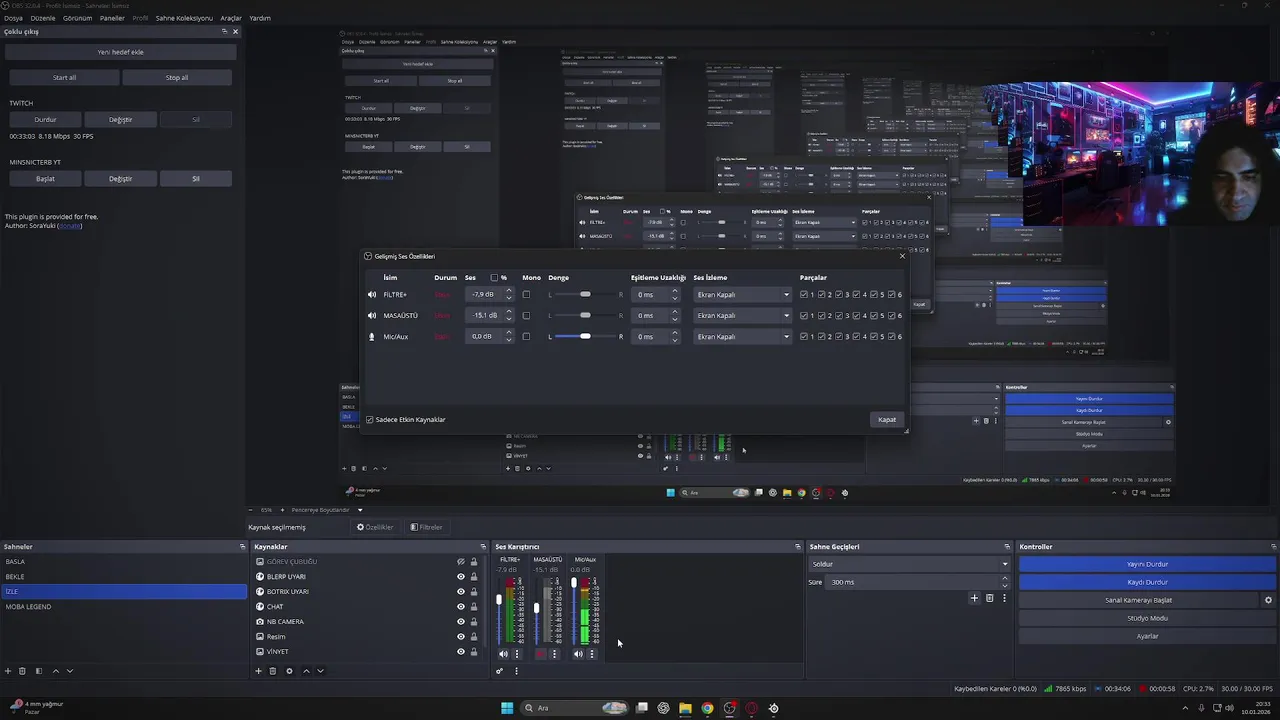Move source down in Kaynaklar toolbar

coord(320,671)
